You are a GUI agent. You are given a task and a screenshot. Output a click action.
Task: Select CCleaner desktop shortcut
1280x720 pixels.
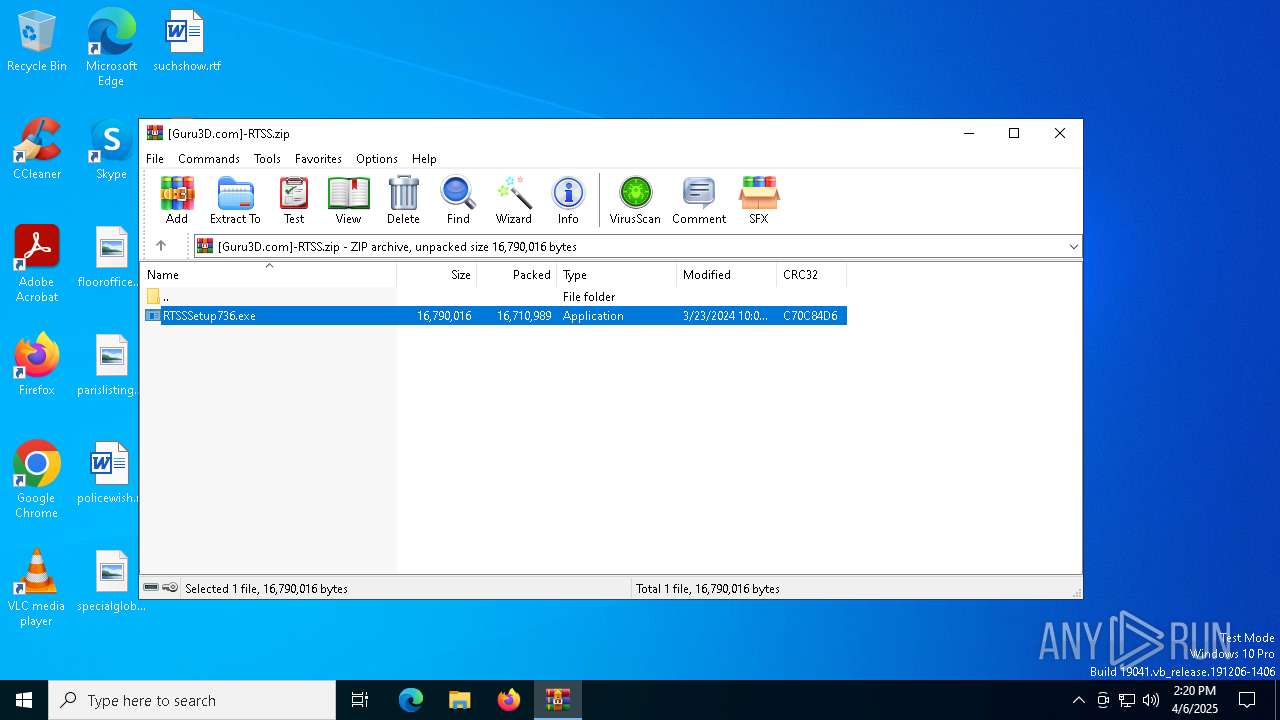pyautogui.click(x=37, y=149)
